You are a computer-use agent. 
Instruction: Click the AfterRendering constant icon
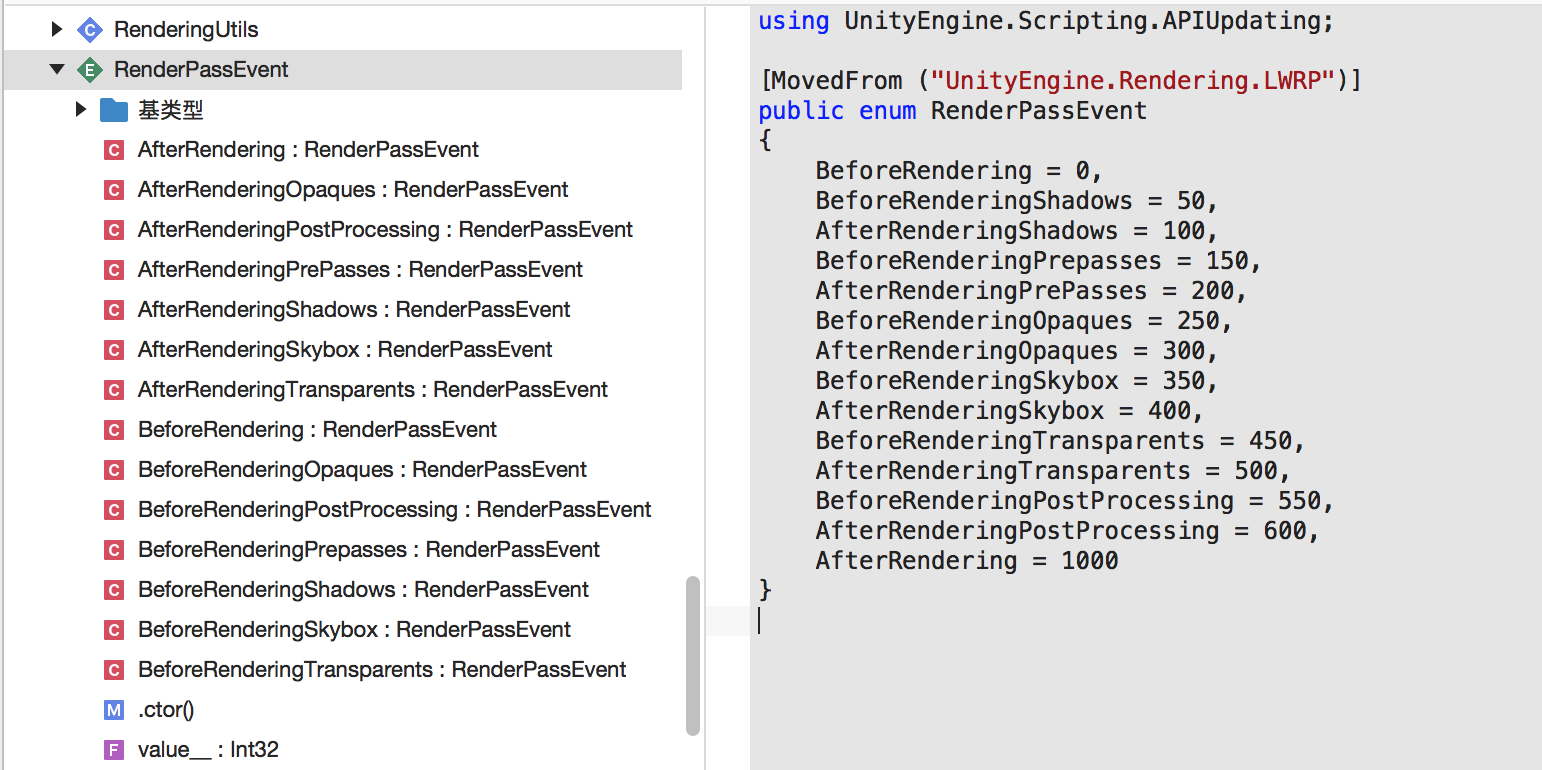pos(114,150)
